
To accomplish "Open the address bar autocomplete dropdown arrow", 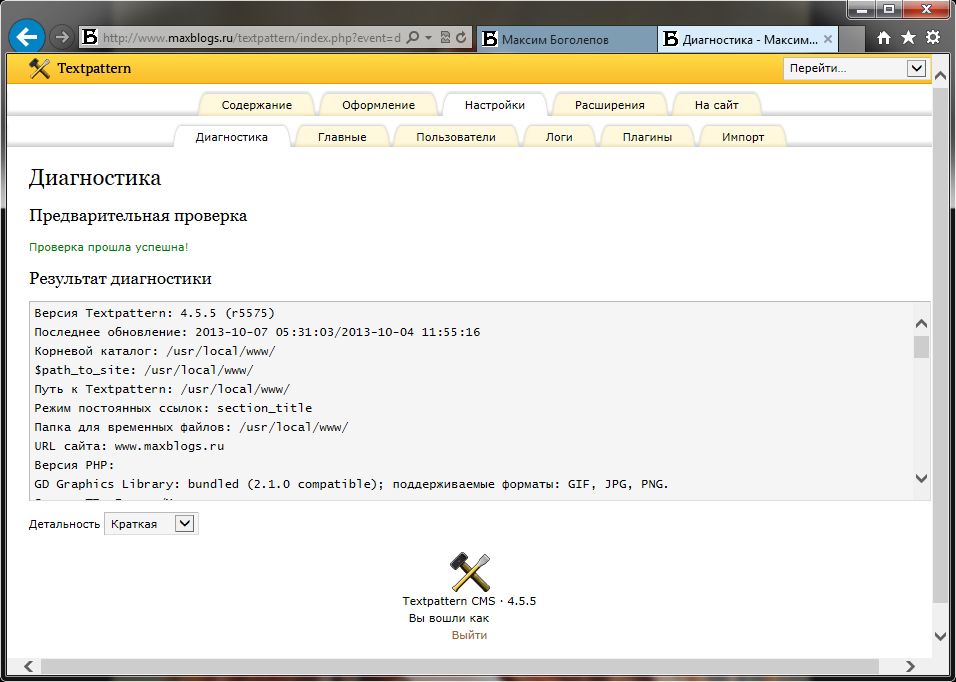I will pos(429,38).
